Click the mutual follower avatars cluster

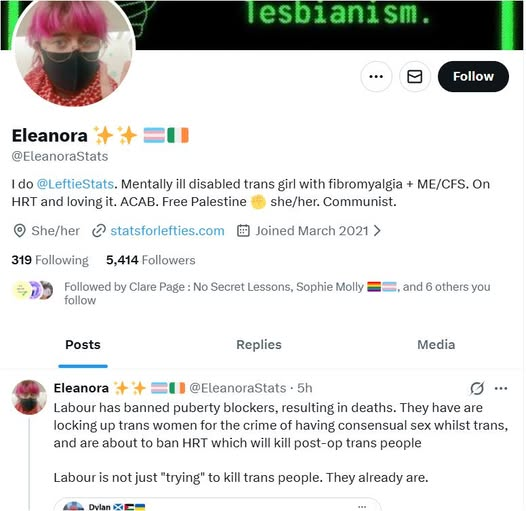33,290
